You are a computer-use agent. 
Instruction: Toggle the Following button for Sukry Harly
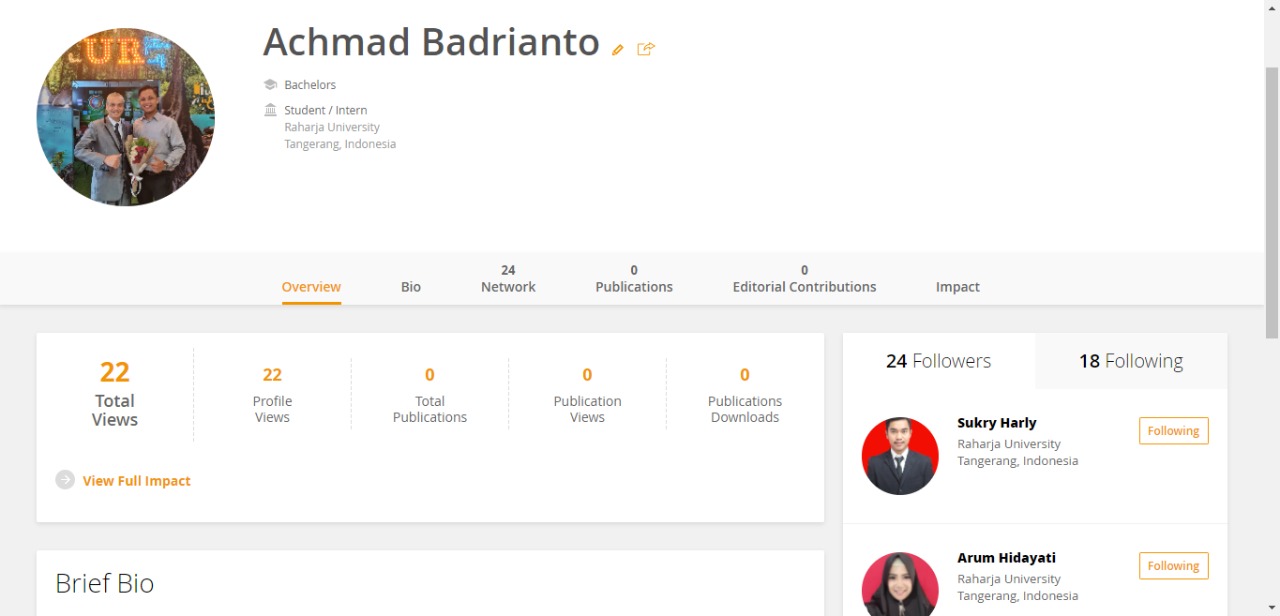1174,431
